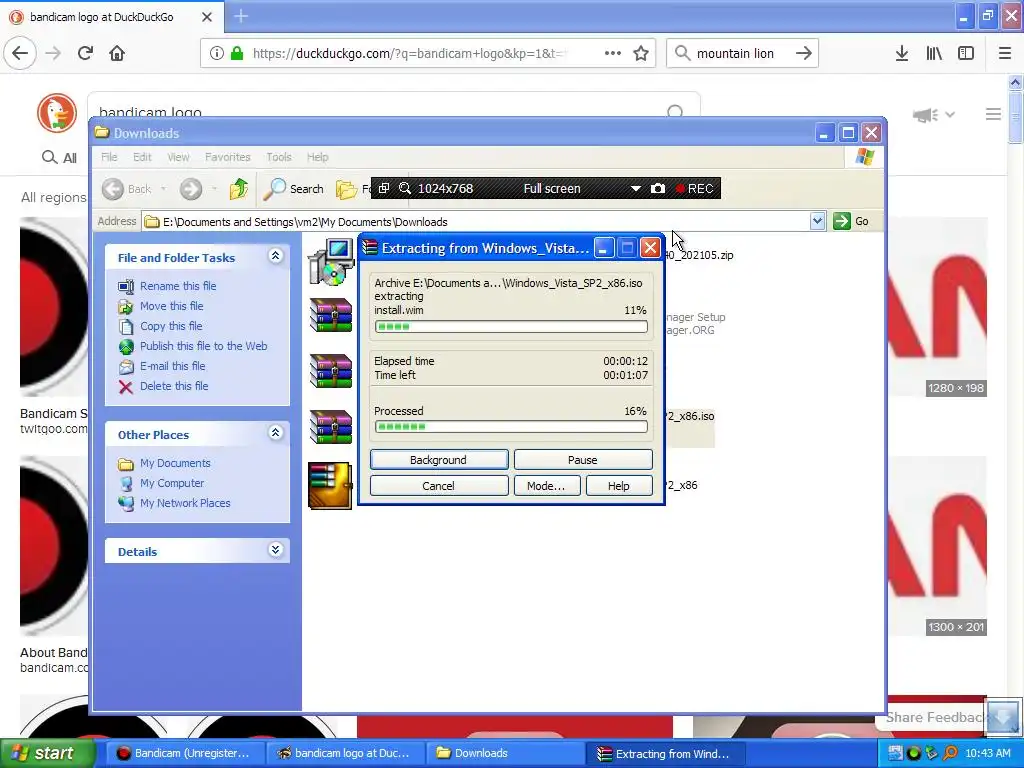This screenshot has height=768, width=1024.
Task: Click the Mode... button
Action: coord(546,486)
